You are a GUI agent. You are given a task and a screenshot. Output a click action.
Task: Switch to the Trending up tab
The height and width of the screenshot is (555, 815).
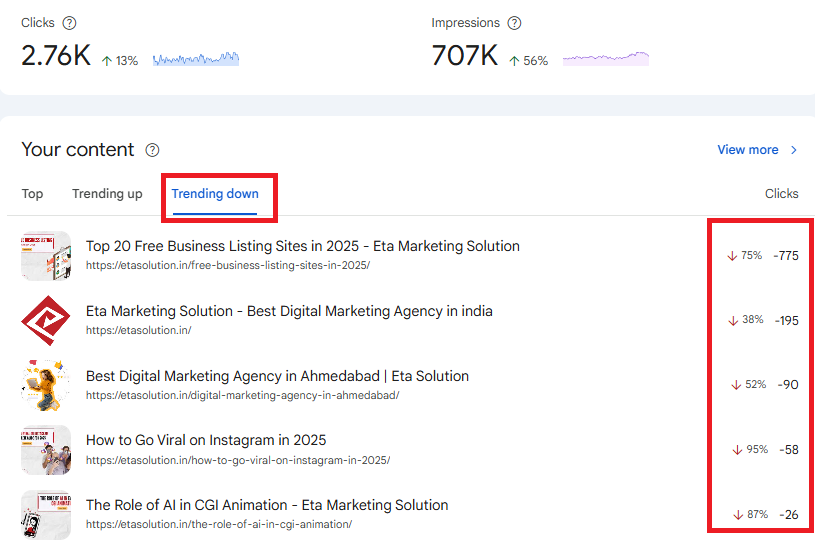tap(107, 194)
